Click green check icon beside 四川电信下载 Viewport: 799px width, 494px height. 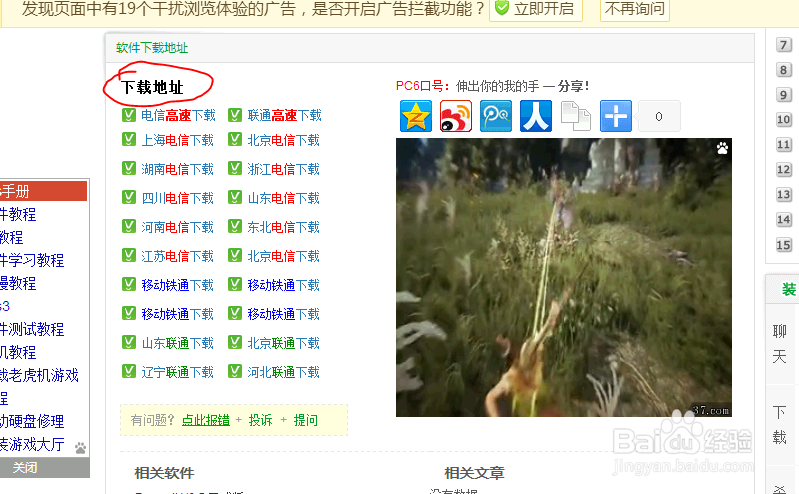129,197
